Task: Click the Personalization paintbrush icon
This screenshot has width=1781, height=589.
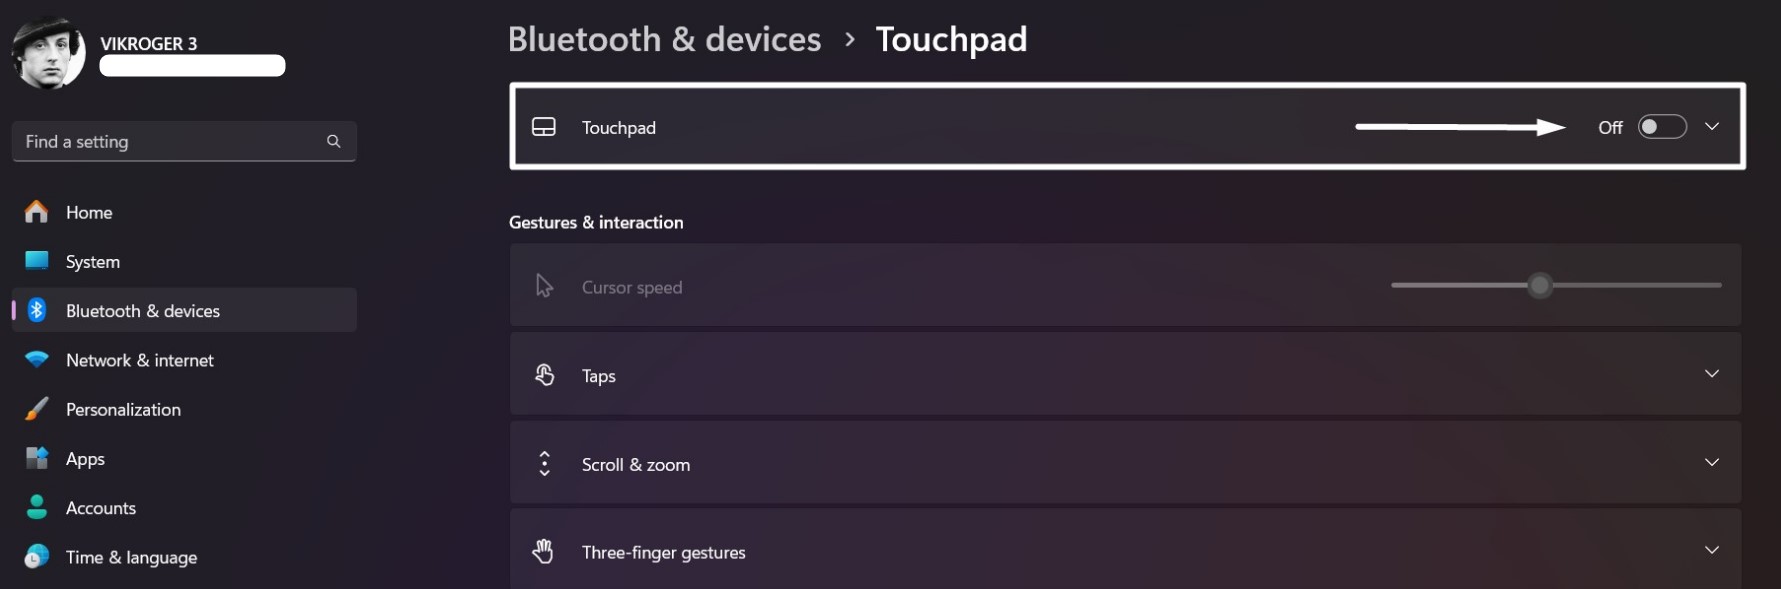Action: (36, 409)
